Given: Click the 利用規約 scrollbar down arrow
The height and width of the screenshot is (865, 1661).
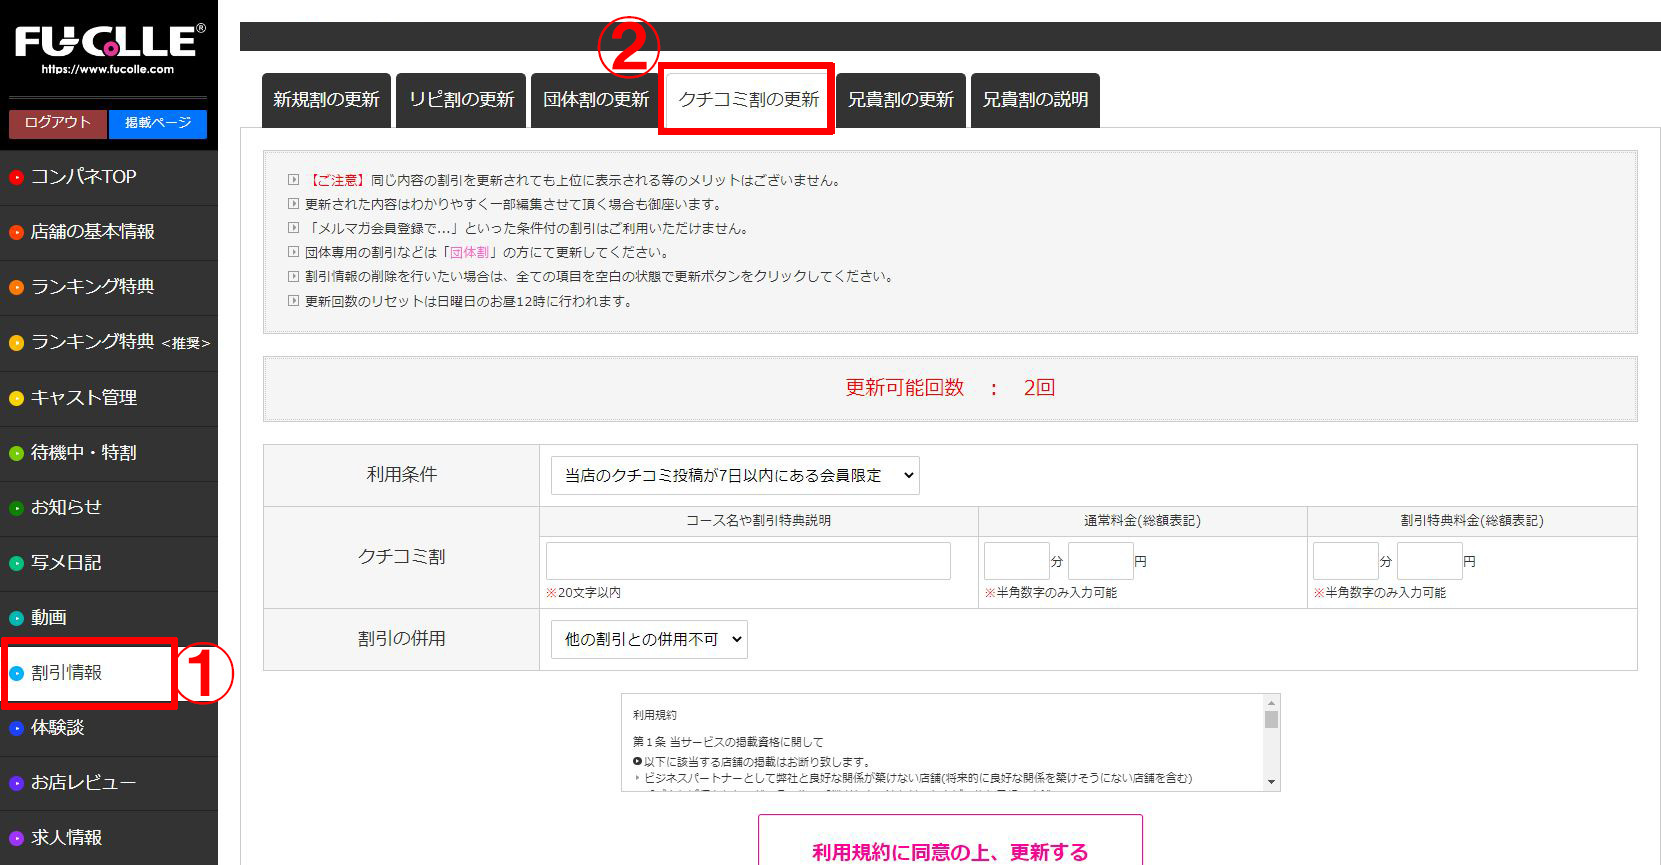Looking at the screenshot, I should pyautogui.click(x=1271, y=782).
